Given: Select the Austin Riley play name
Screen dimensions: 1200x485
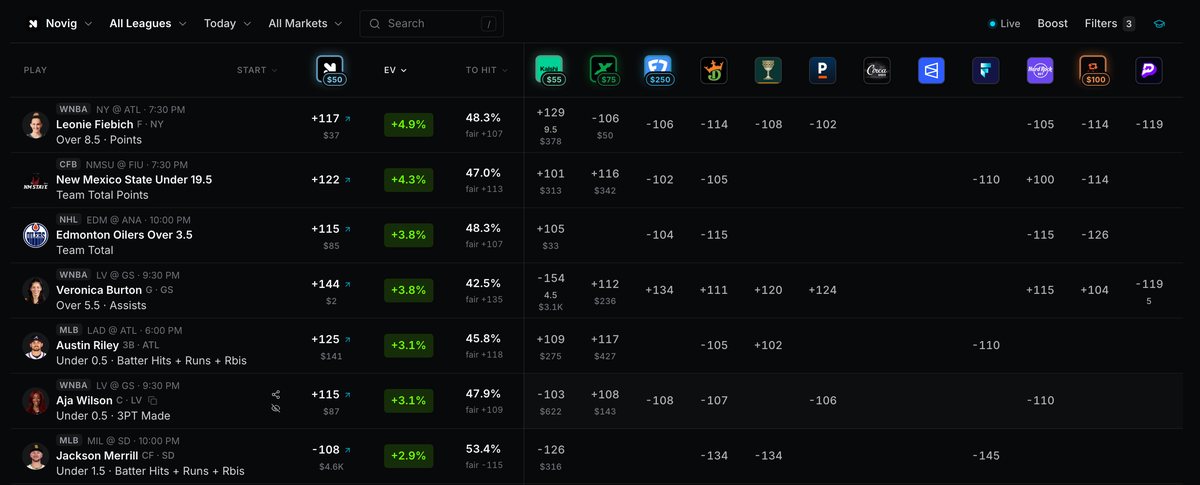Looking at the screenshot, I should coord(86,345).
